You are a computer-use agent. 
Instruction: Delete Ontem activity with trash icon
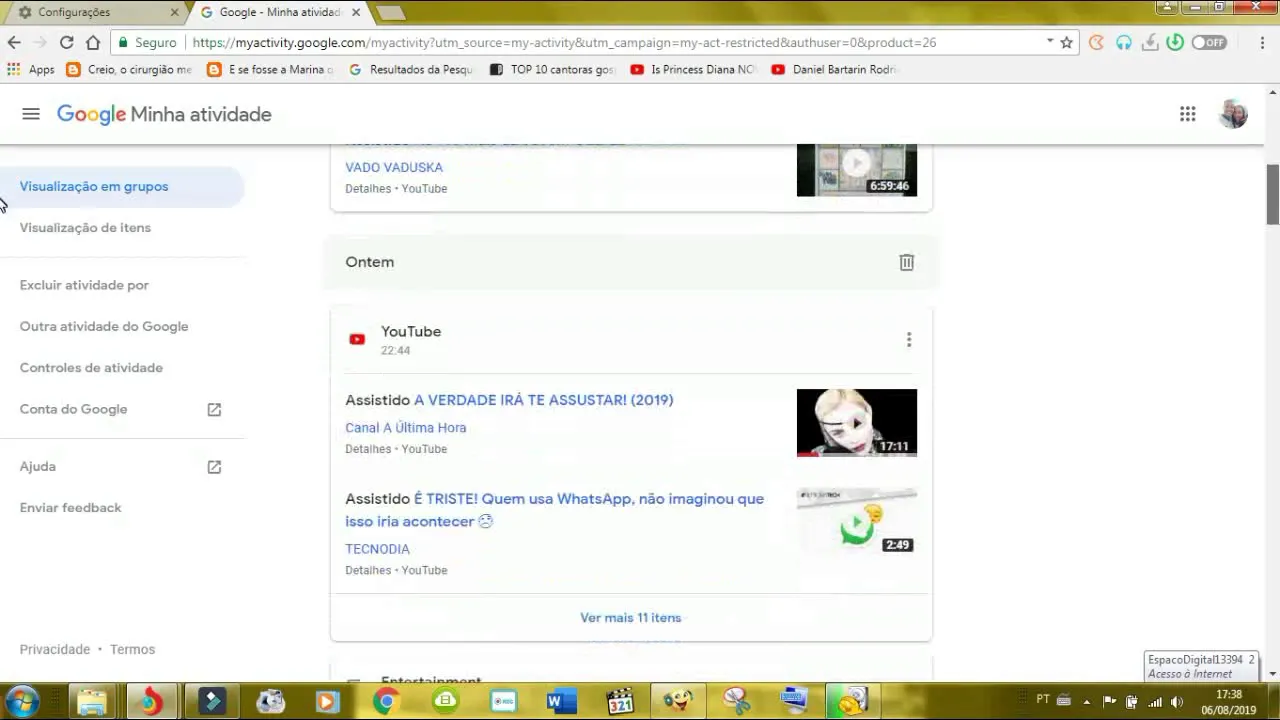[x=906, y=262]
